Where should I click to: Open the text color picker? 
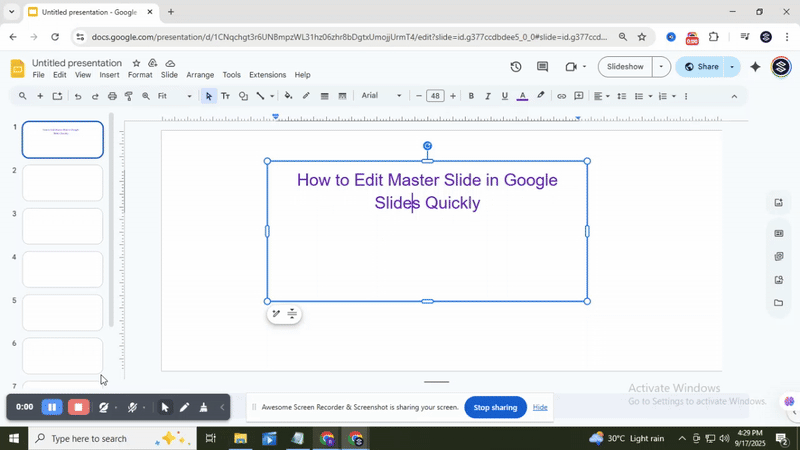coord(522,96)
